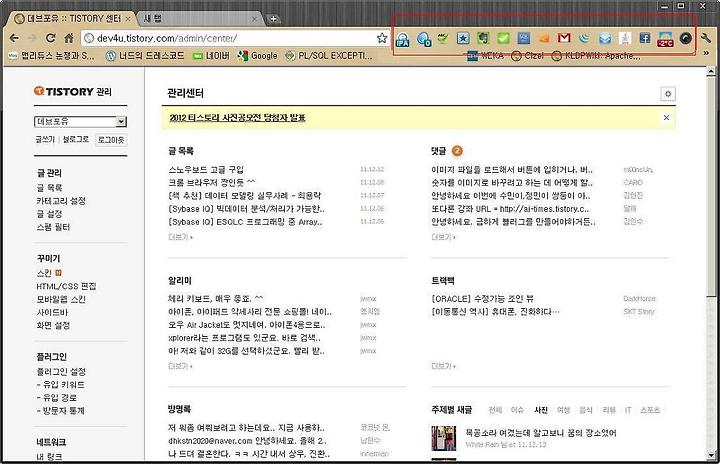Open 사이드바 settings in sidebar

[52, 312]
